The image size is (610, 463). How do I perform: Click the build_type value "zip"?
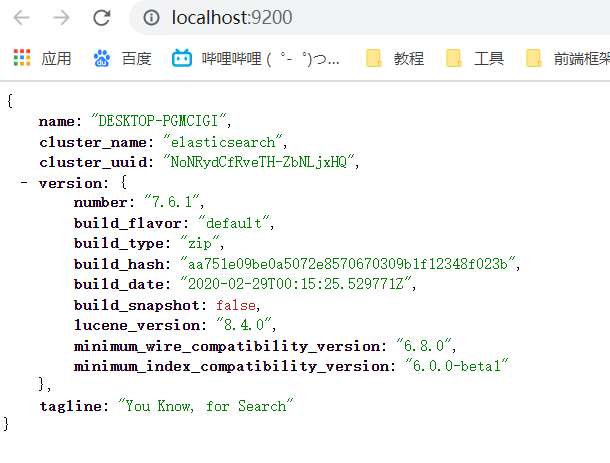click(200, 243)
